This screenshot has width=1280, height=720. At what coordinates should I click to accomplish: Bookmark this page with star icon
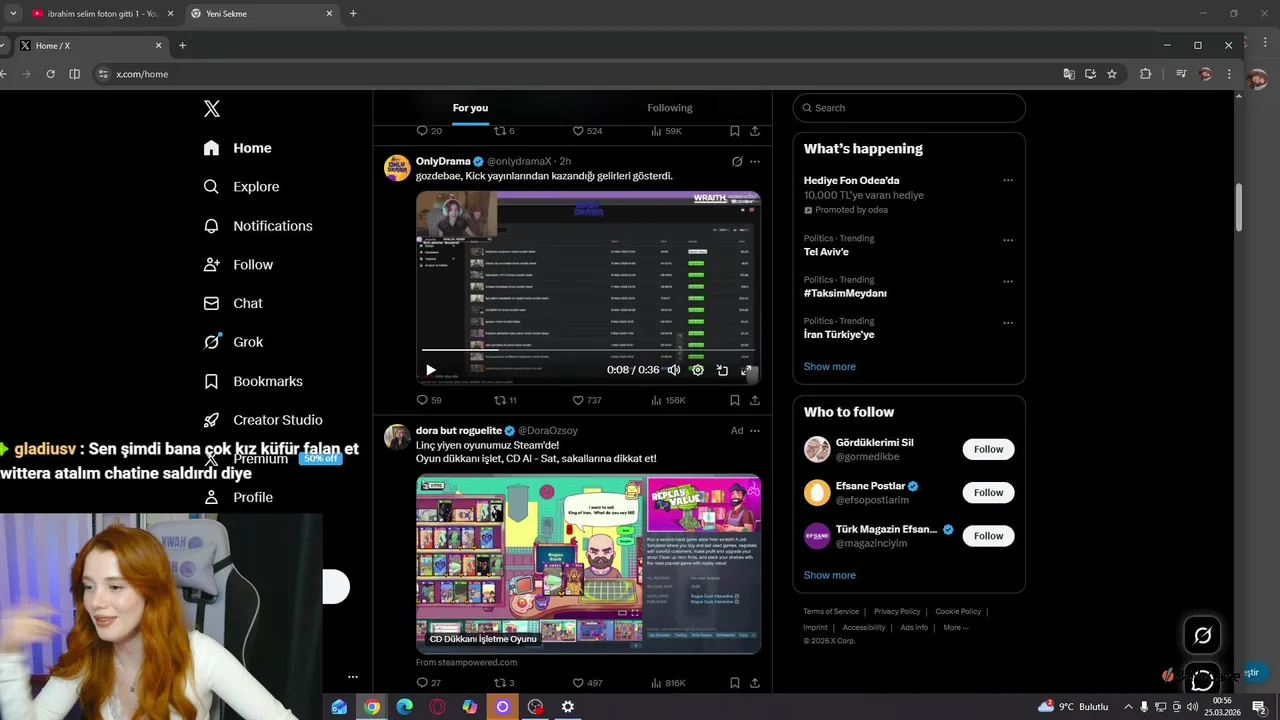click(x=1112, y=74)
